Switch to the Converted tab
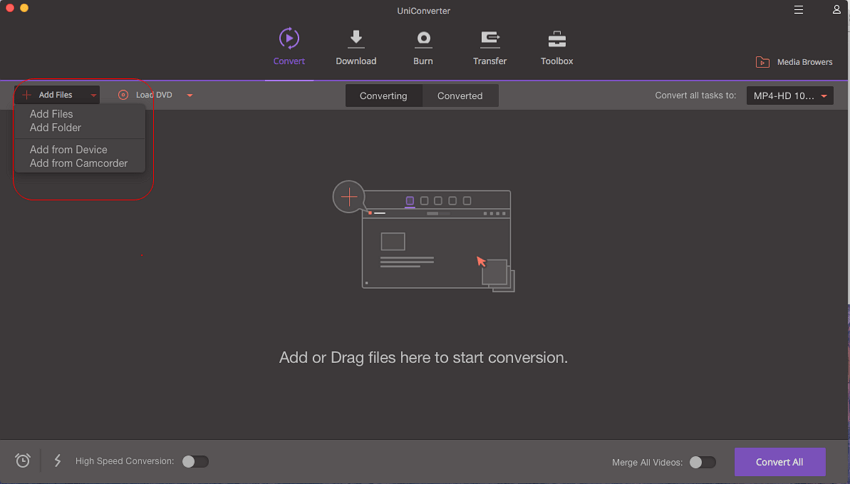This screenshot has width=850, height=484. [x=460, y=95]
